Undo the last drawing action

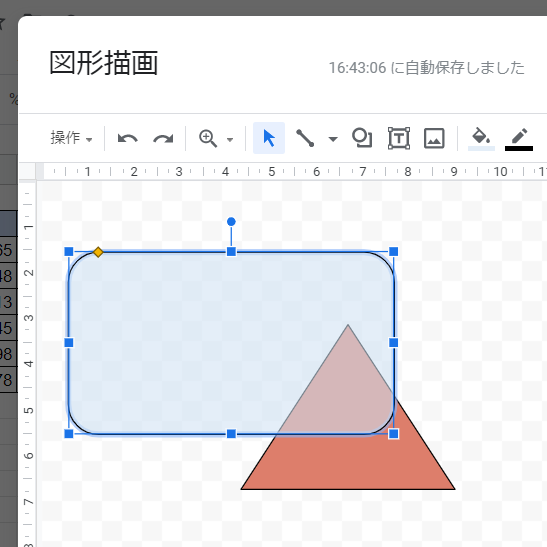coord(128,138)
